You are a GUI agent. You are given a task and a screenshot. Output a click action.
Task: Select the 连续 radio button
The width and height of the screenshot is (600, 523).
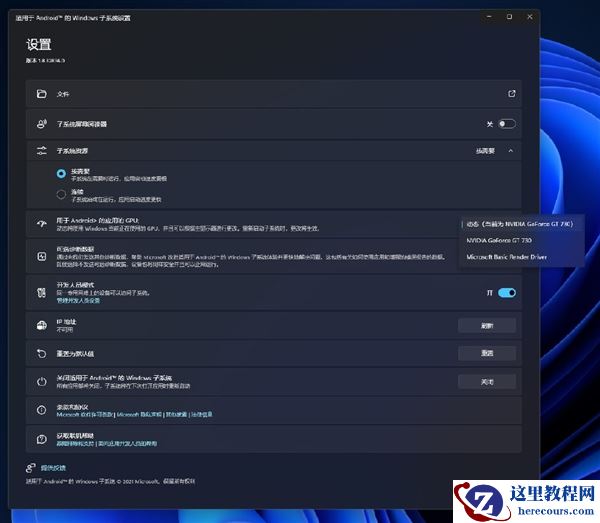[x=61, y=194]
